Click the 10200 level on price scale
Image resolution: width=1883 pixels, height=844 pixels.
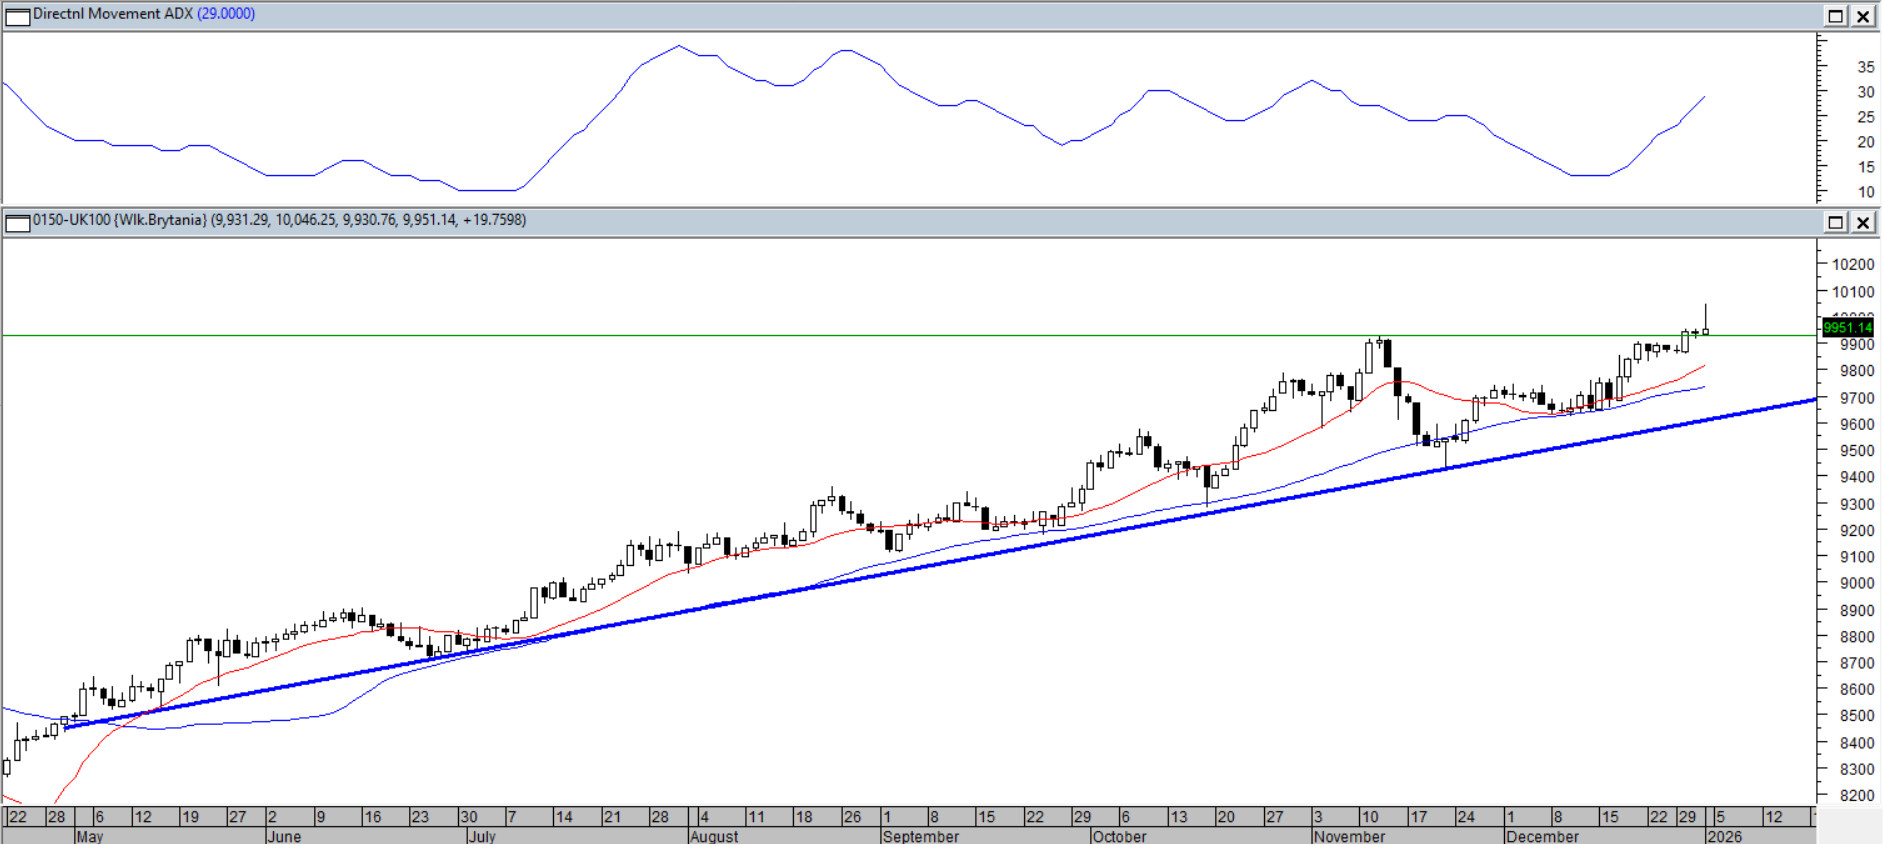coord(1852,264)
